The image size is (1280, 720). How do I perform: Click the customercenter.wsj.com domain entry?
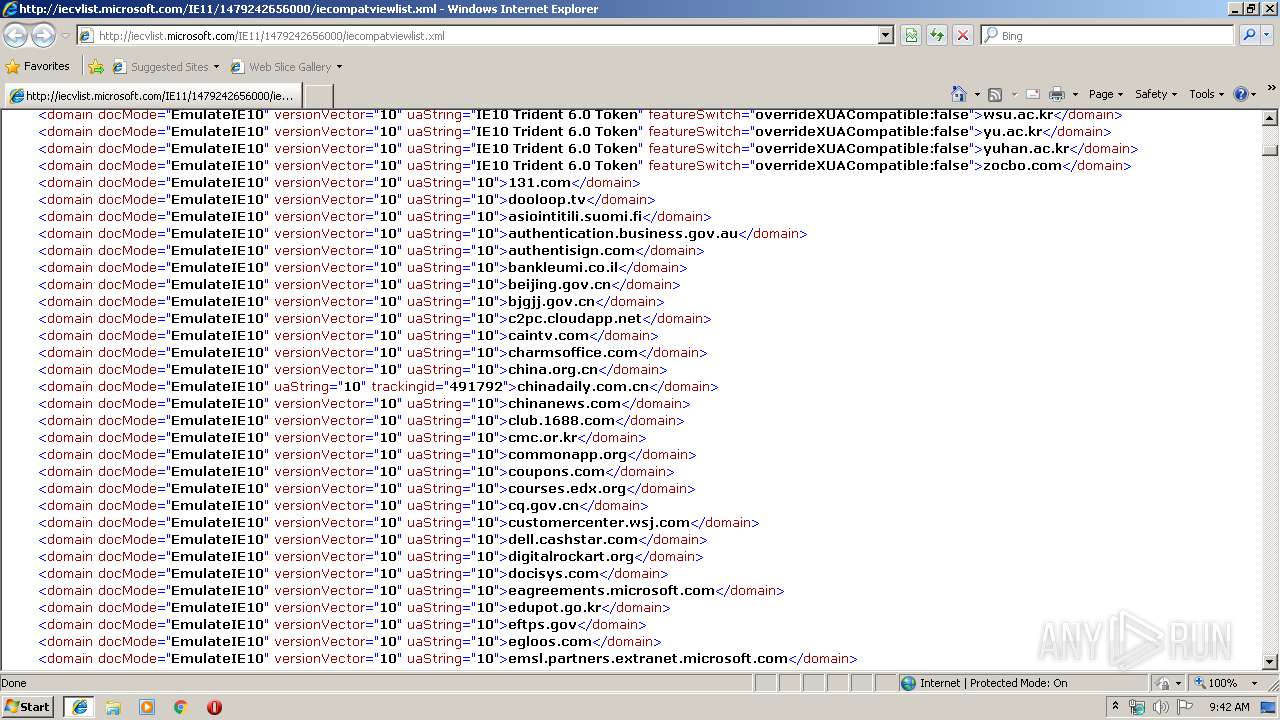(x=599, y=522)
